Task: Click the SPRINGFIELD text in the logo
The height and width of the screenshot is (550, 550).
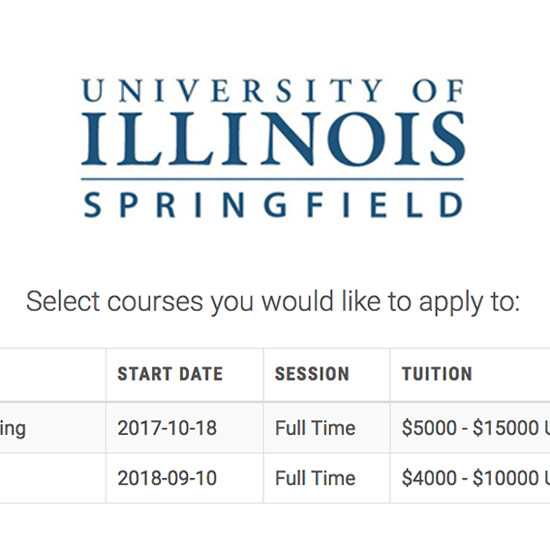Action: coord(274,205)
